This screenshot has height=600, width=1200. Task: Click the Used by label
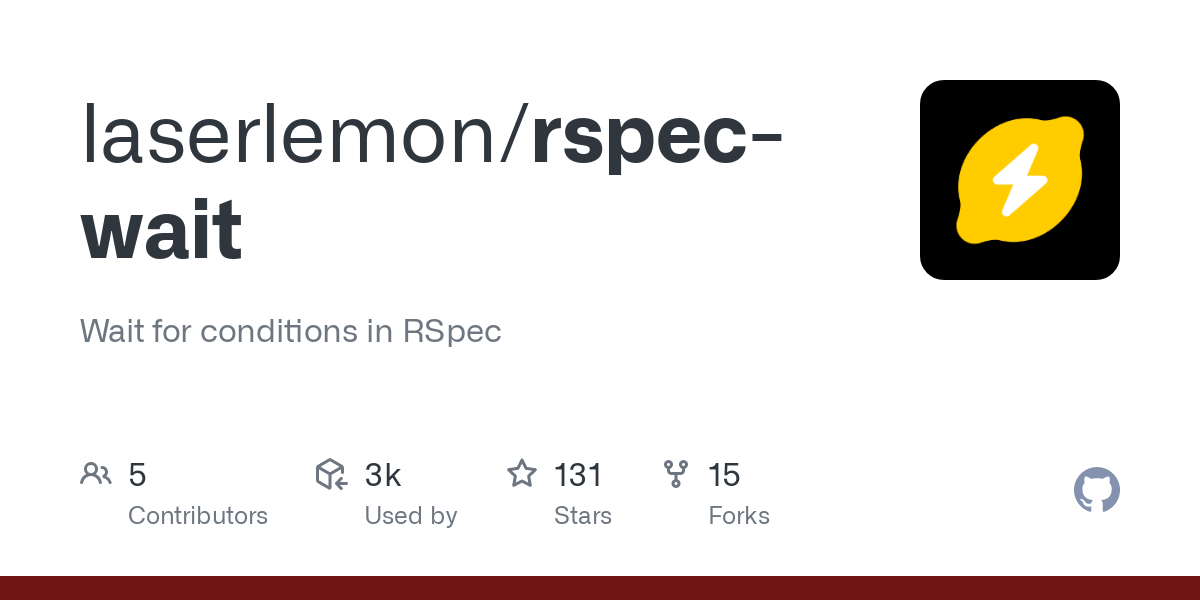(x=411, y=516)
